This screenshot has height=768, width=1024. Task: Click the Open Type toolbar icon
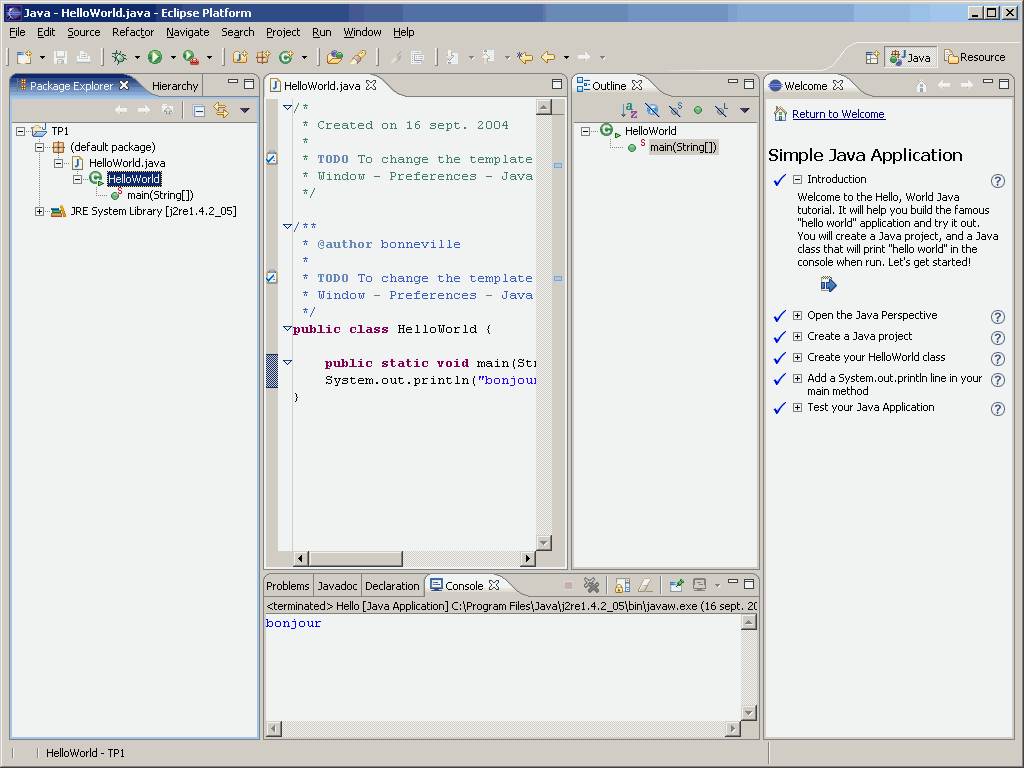[x=334, y=57]
